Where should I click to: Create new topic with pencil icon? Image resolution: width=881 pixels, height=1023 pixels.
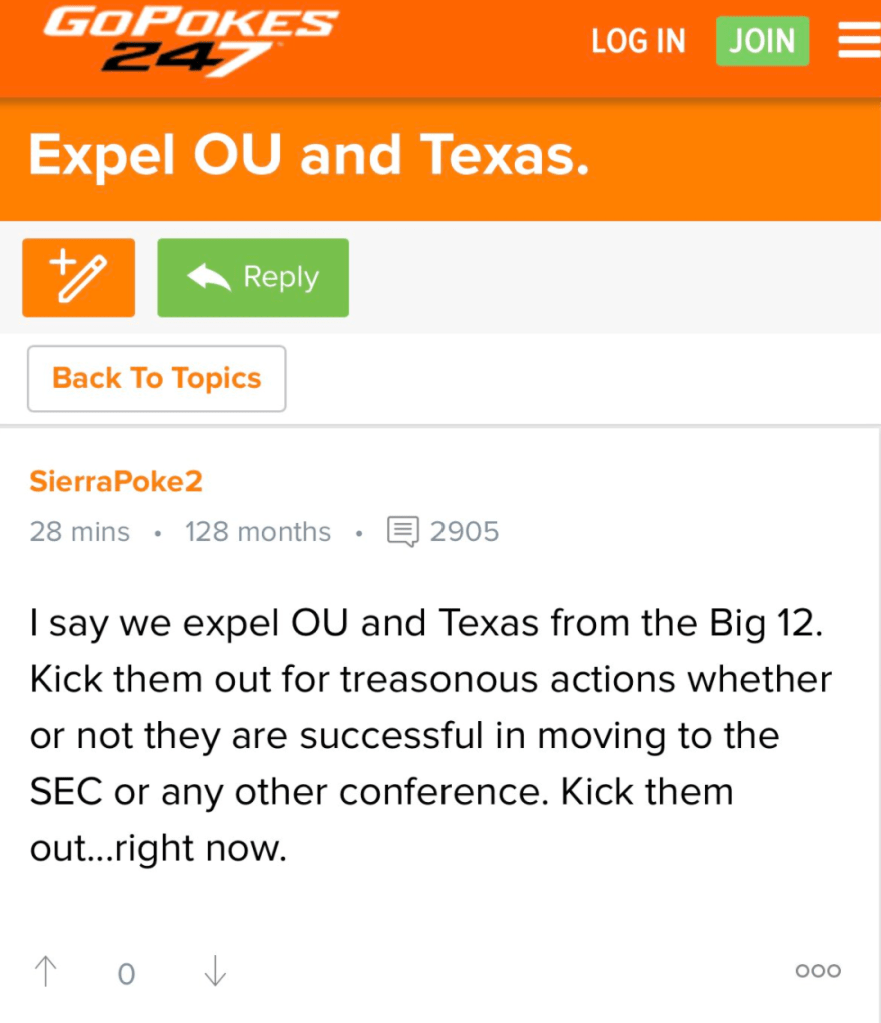[78, 278]
